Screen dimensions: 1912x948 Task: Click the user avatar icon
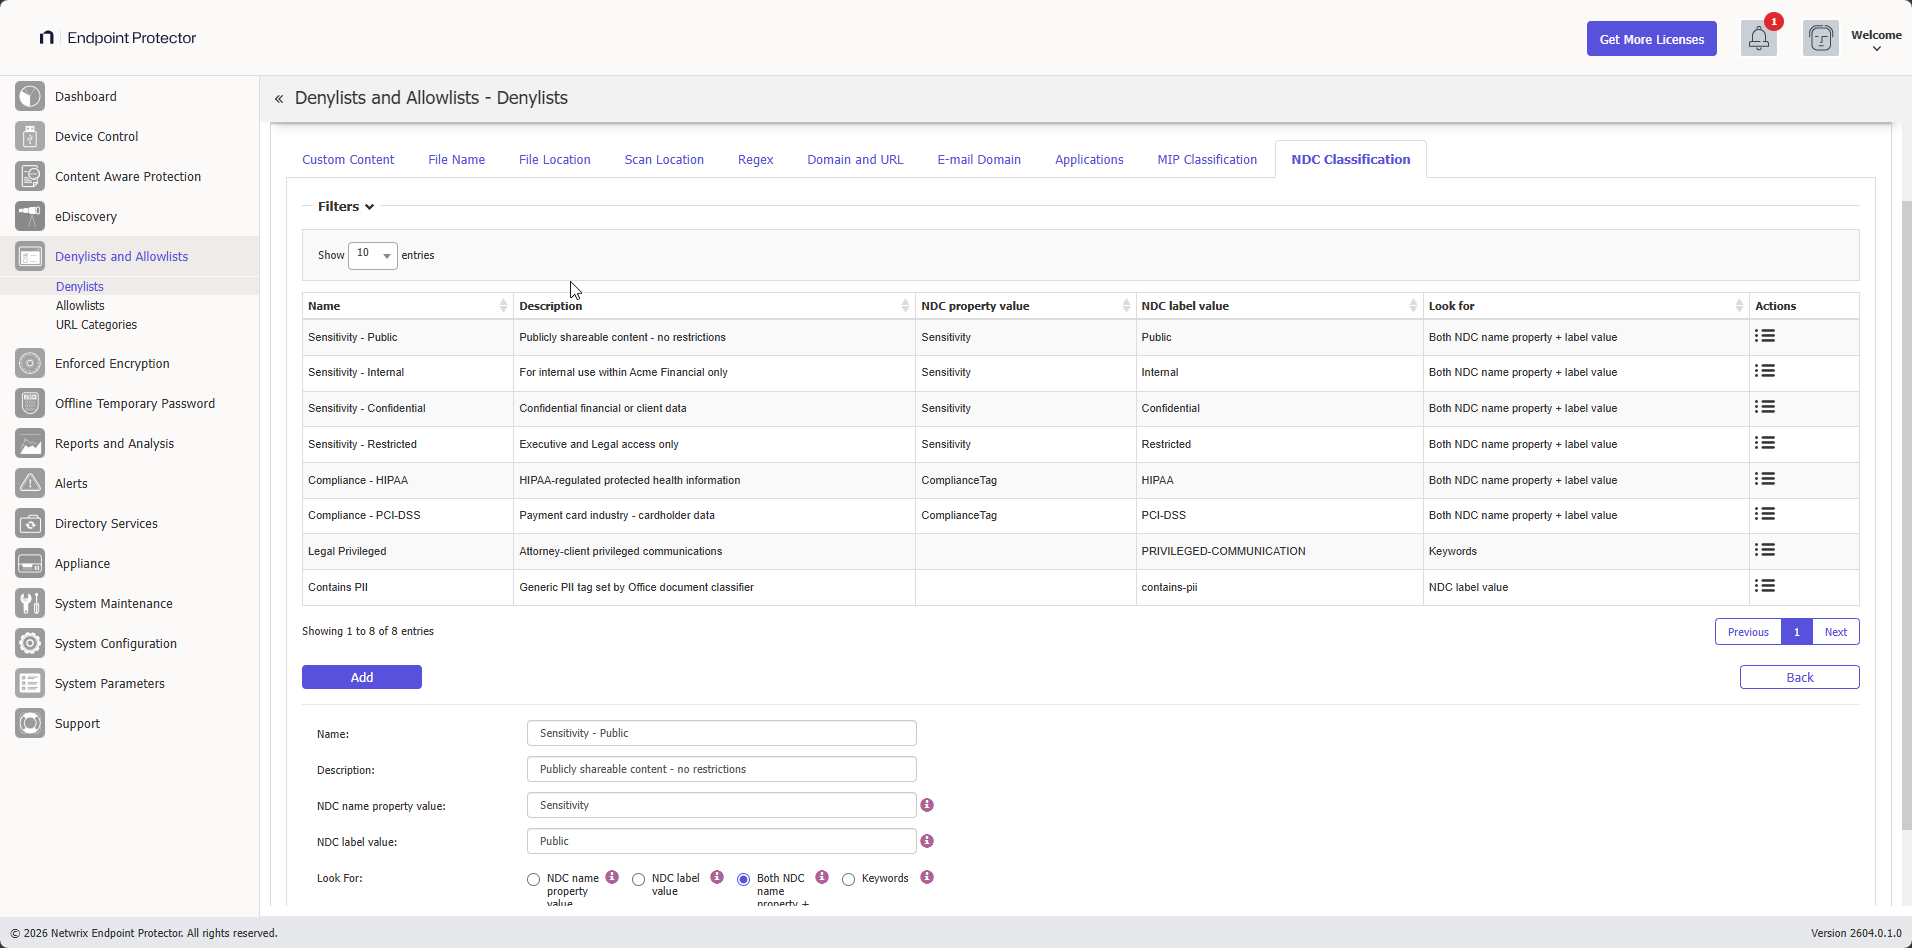(x=1821, y=39)
